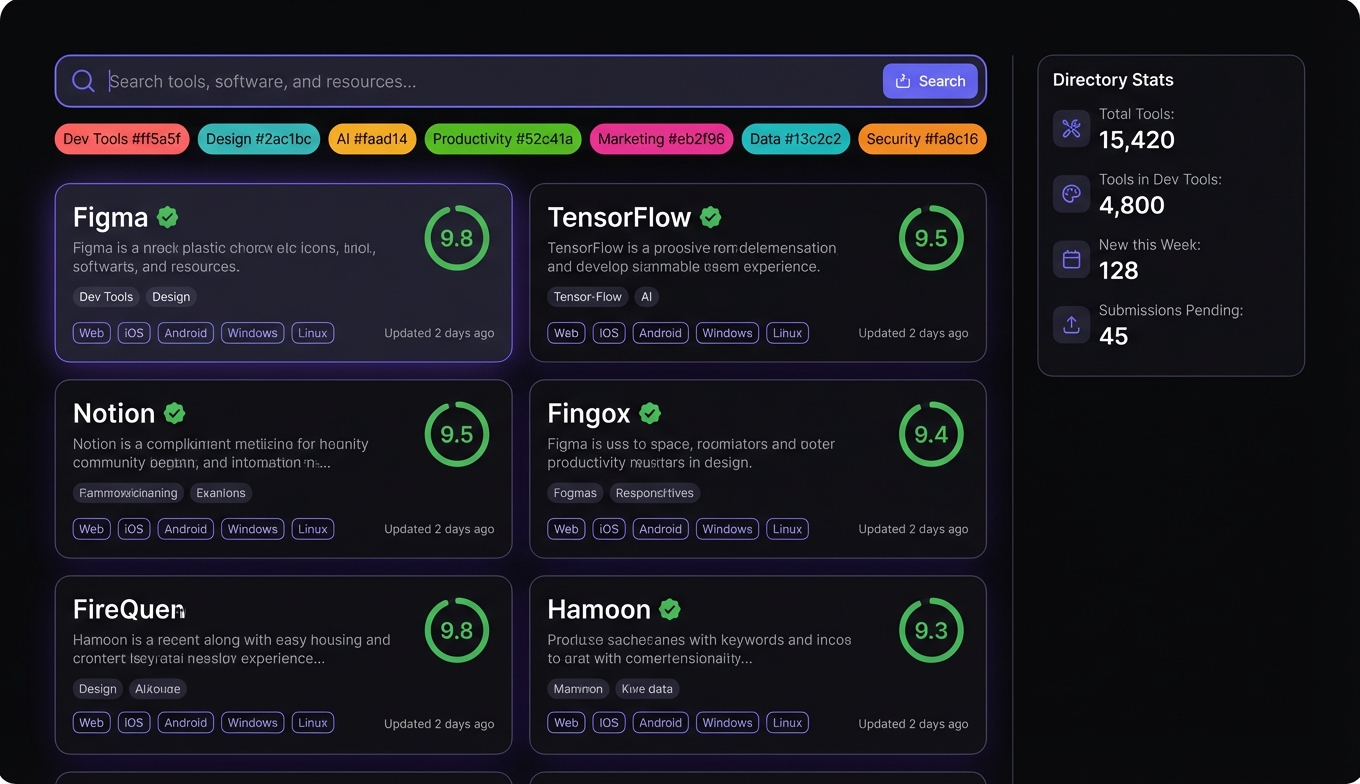Focus the search tools input field

(490, 81)
